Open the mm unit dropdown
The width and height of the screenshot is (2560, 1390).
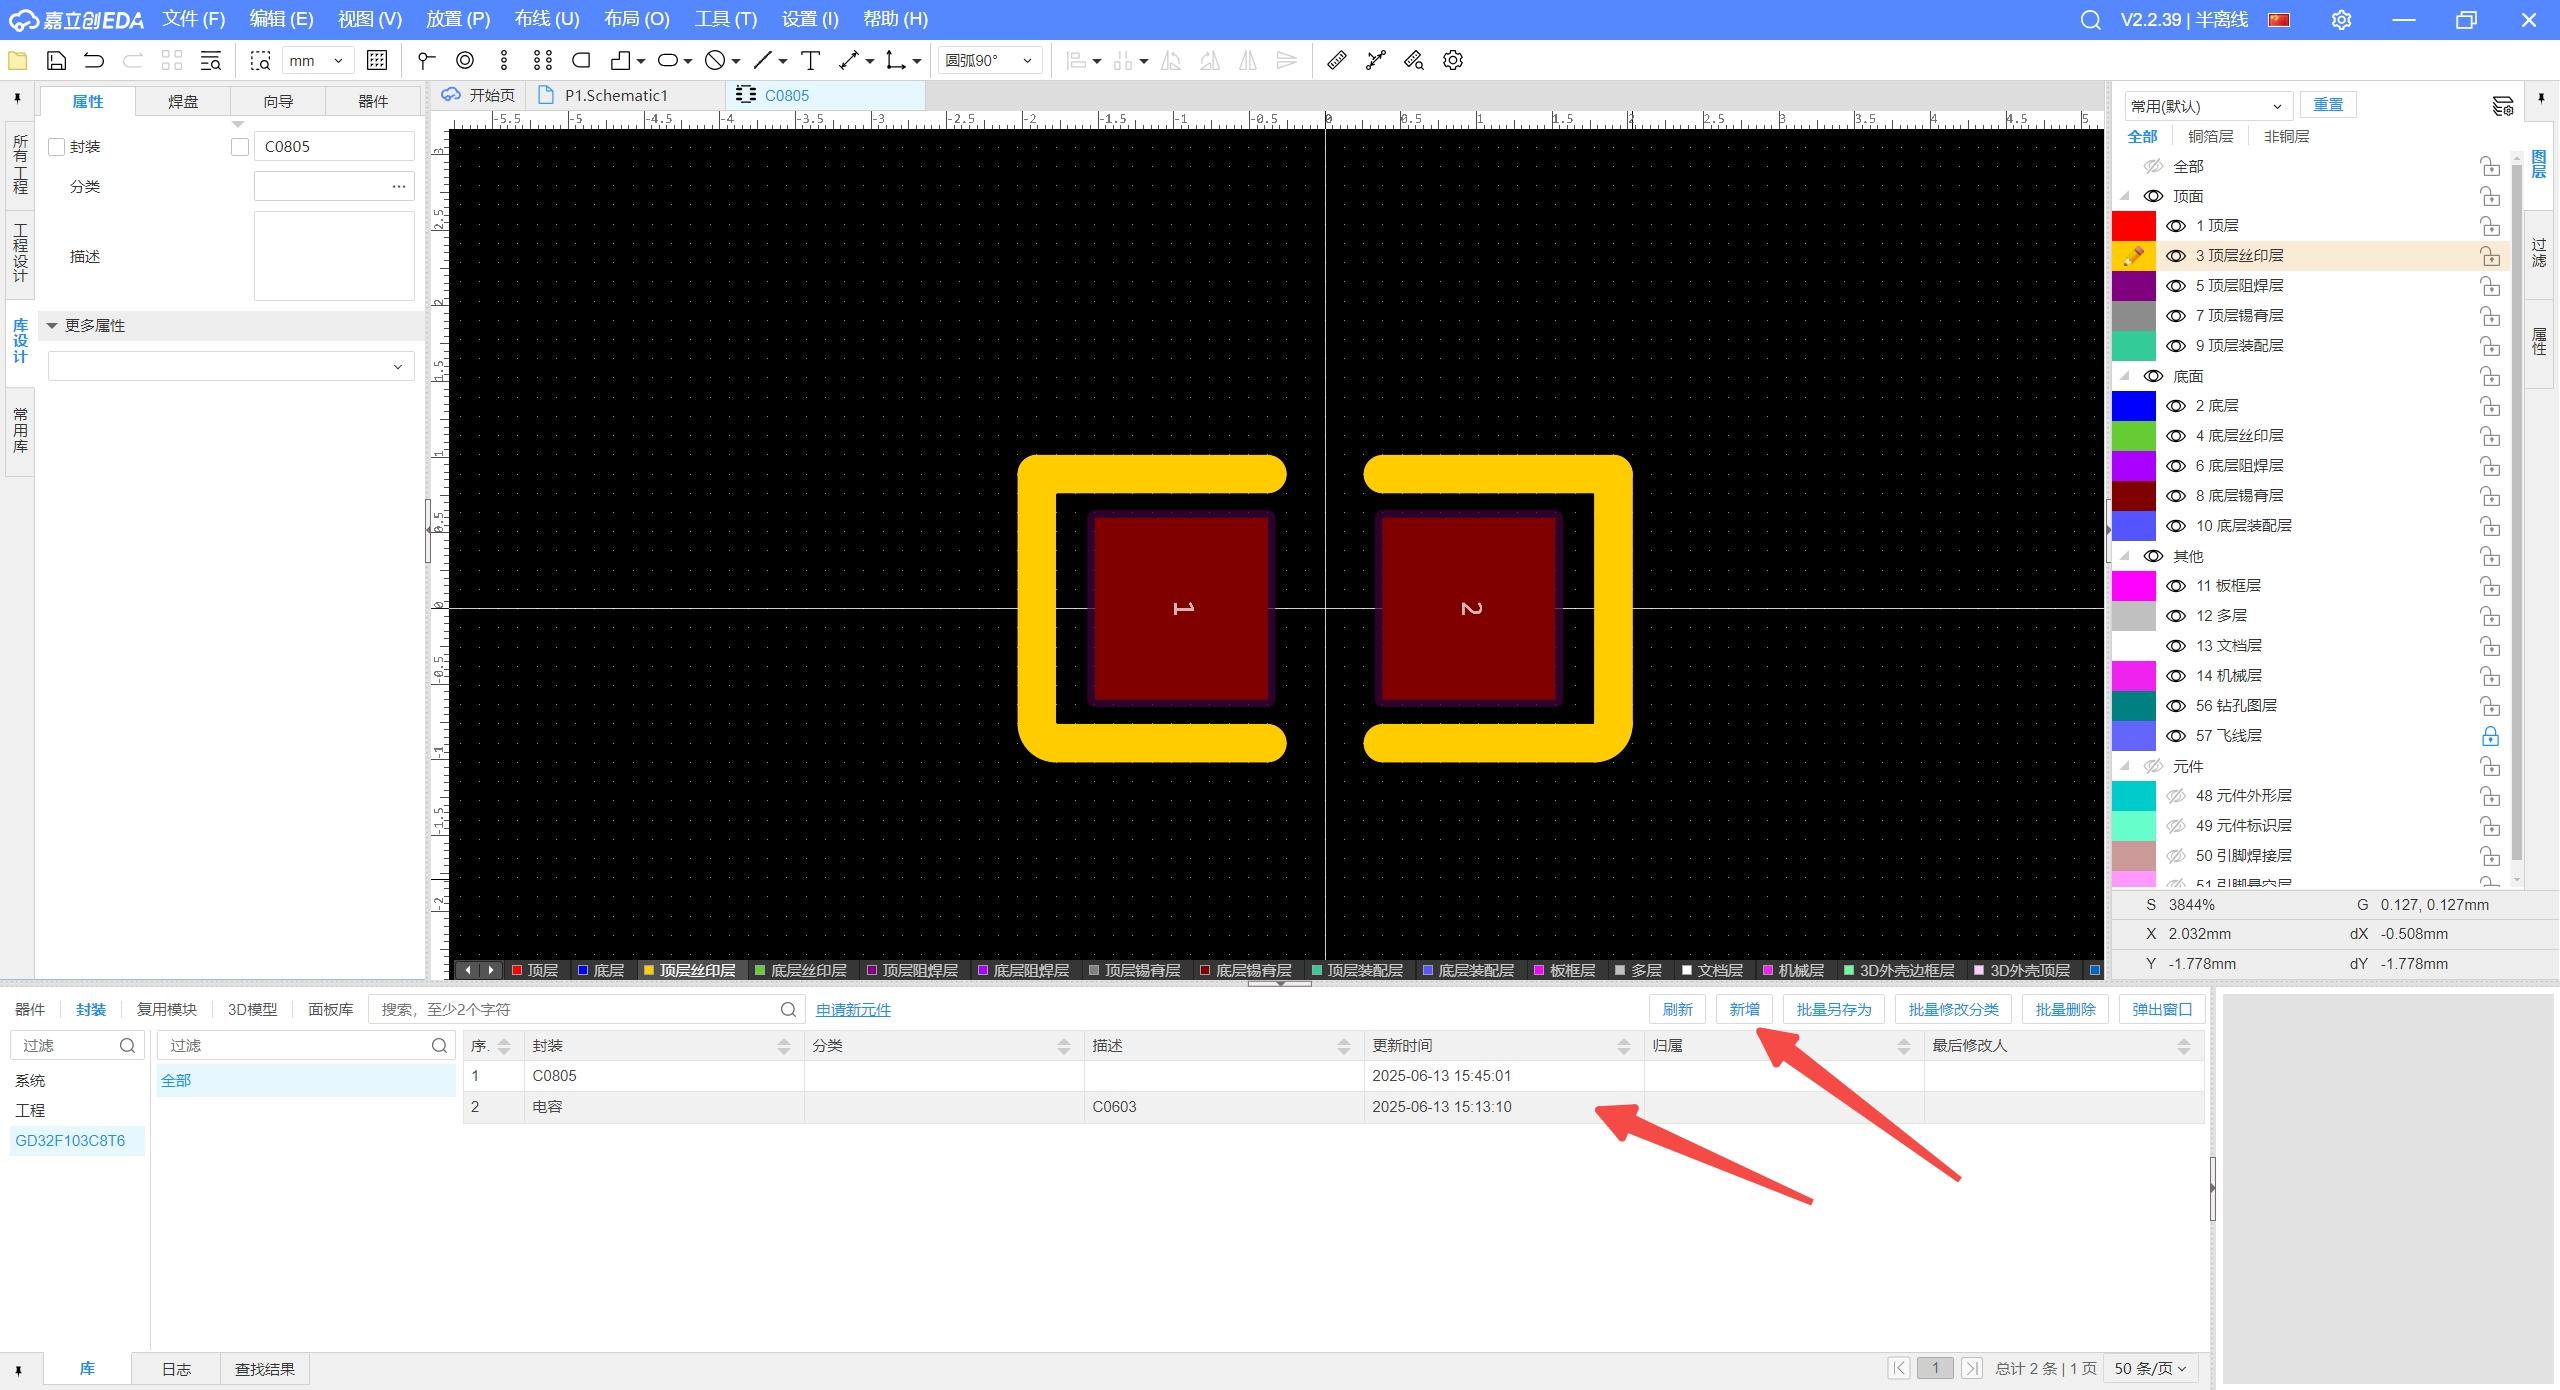pyautogui.click(x=316, y=61)
